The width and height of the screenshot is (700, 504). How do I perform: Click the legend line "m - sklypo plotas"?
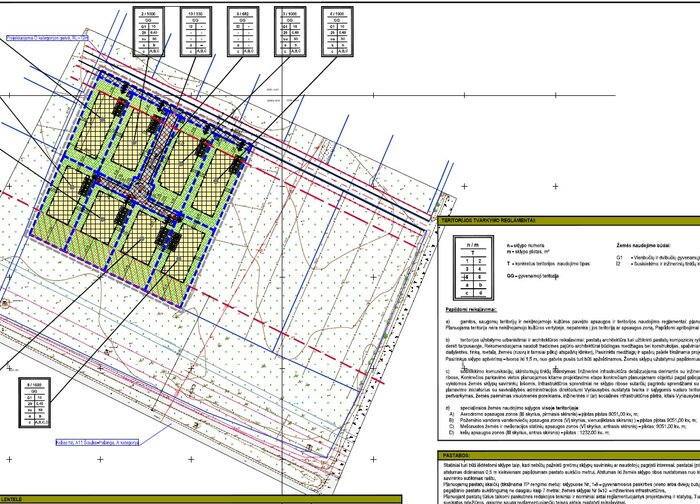(x=527, y=252)
